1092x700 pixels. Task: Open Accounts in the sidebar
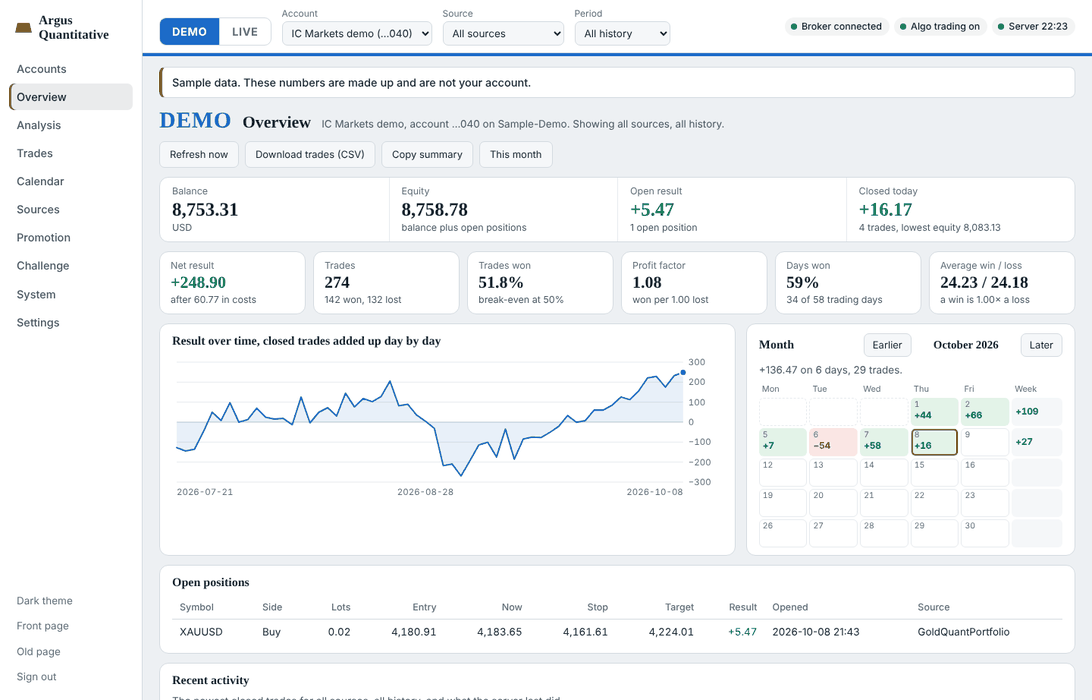click(x=70, y=69)
